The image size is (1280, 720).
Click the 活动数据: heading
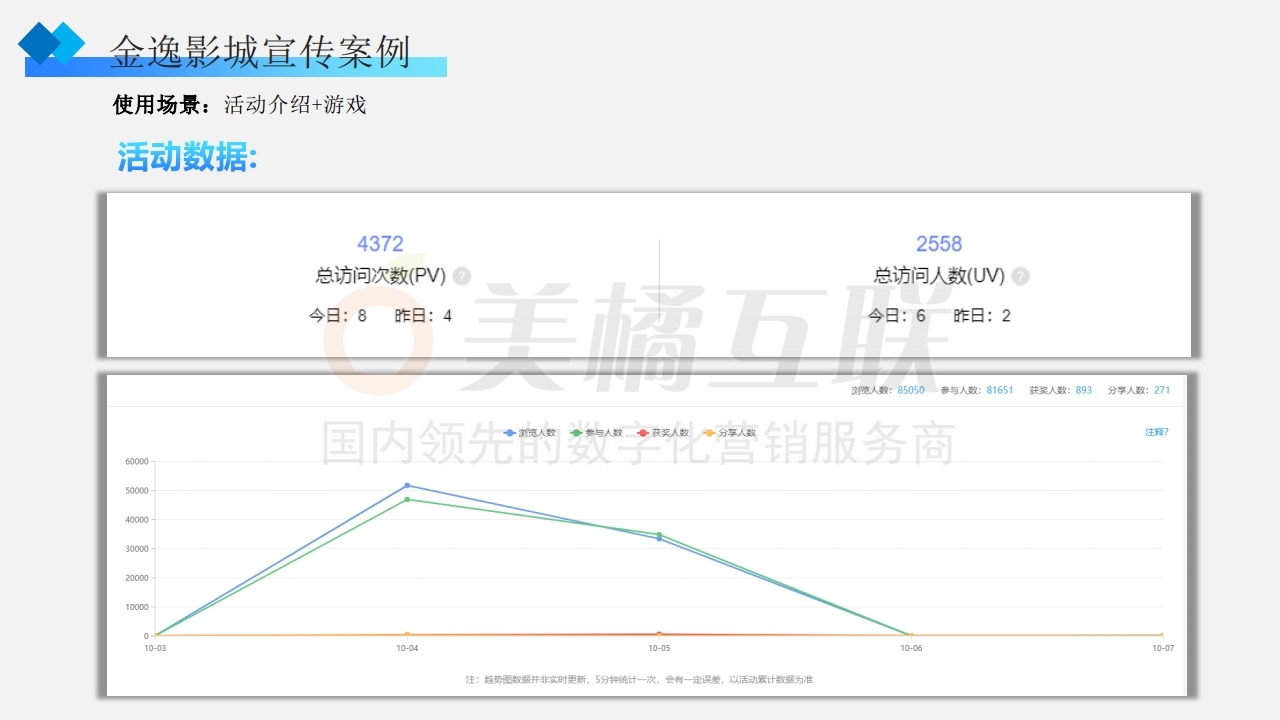click(187, 157)
